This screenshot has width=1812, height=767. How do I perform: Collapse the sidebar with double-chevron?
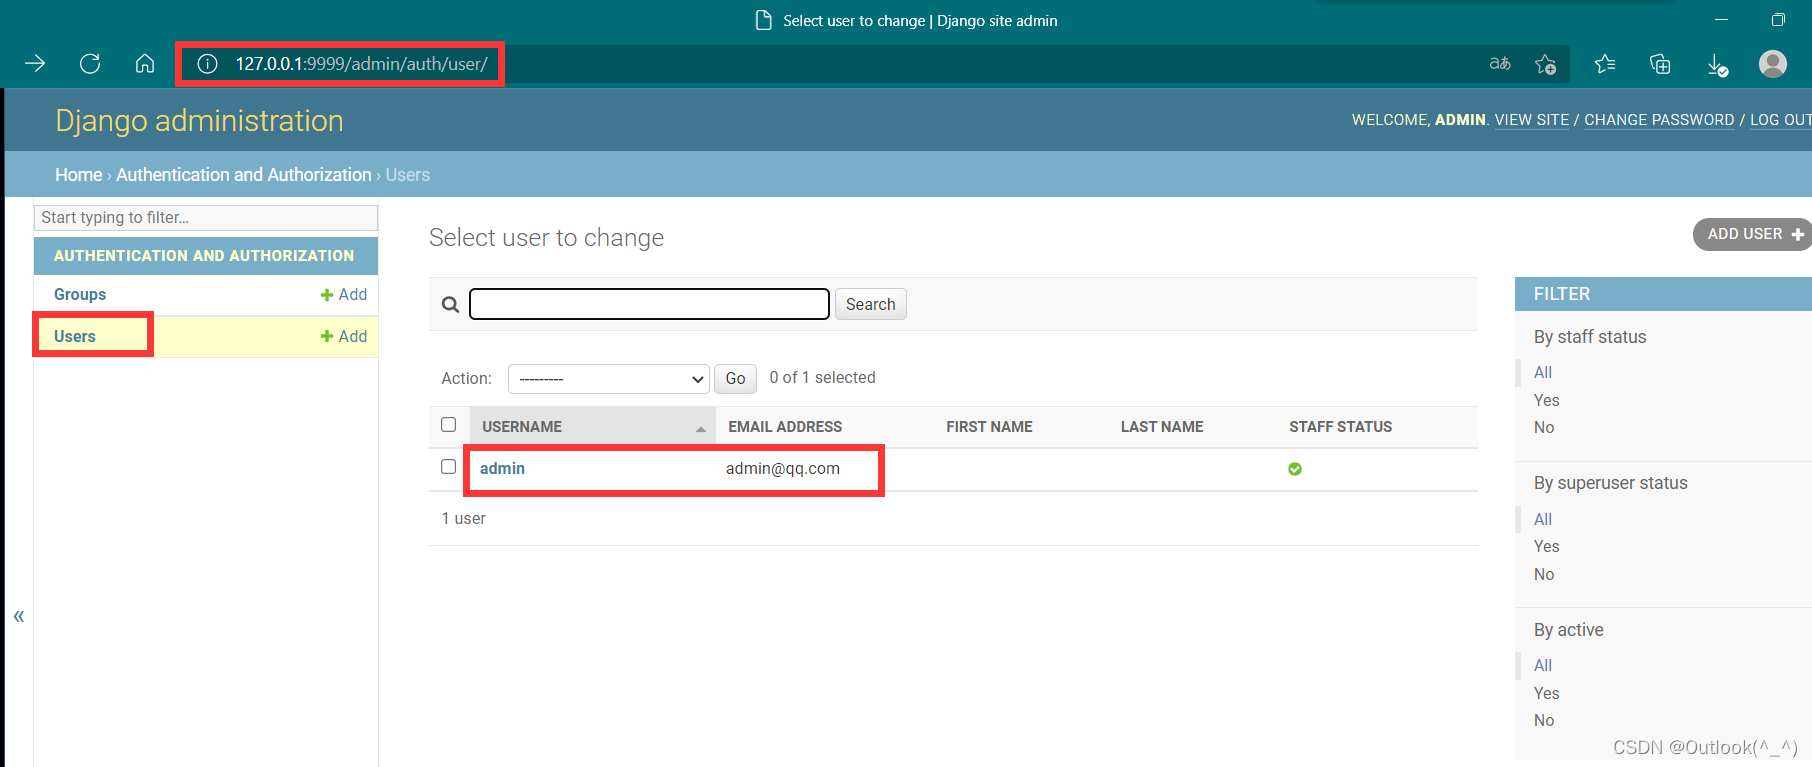(19, 616)
